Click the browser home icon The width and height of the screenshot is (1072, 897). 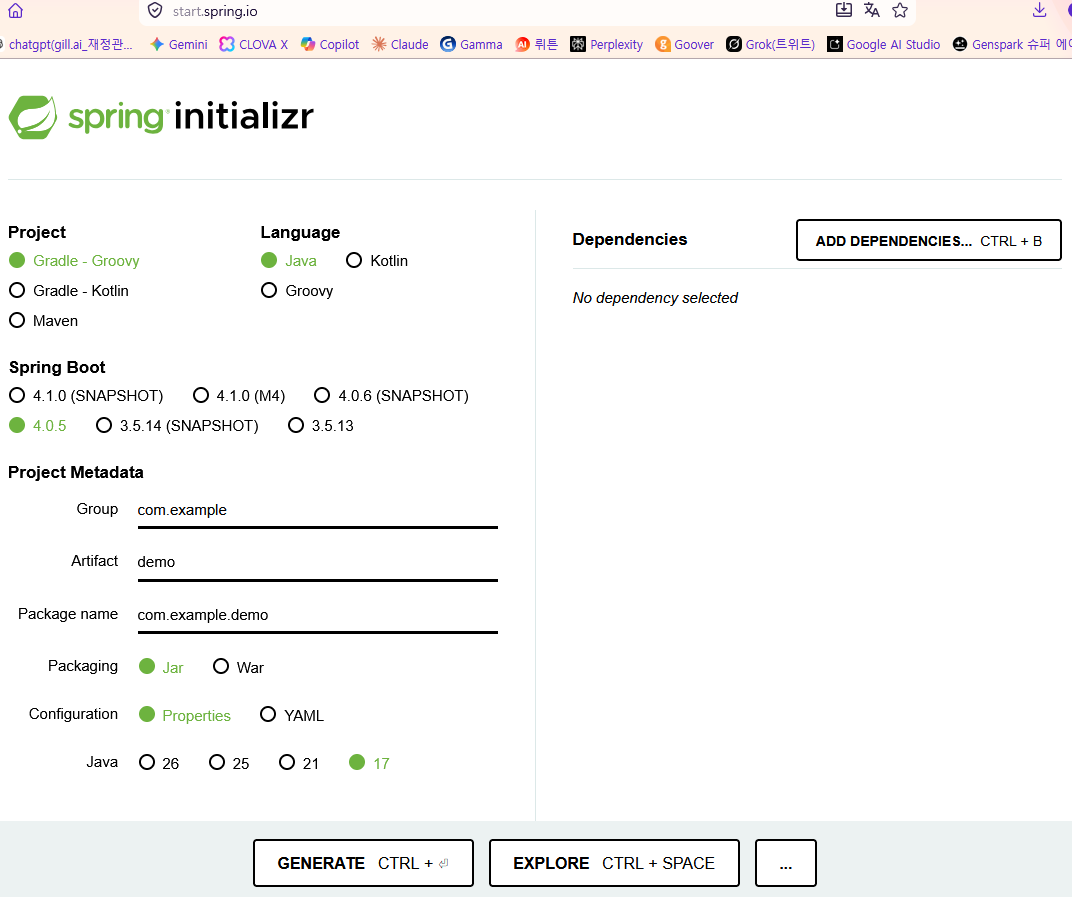point(16,10)
